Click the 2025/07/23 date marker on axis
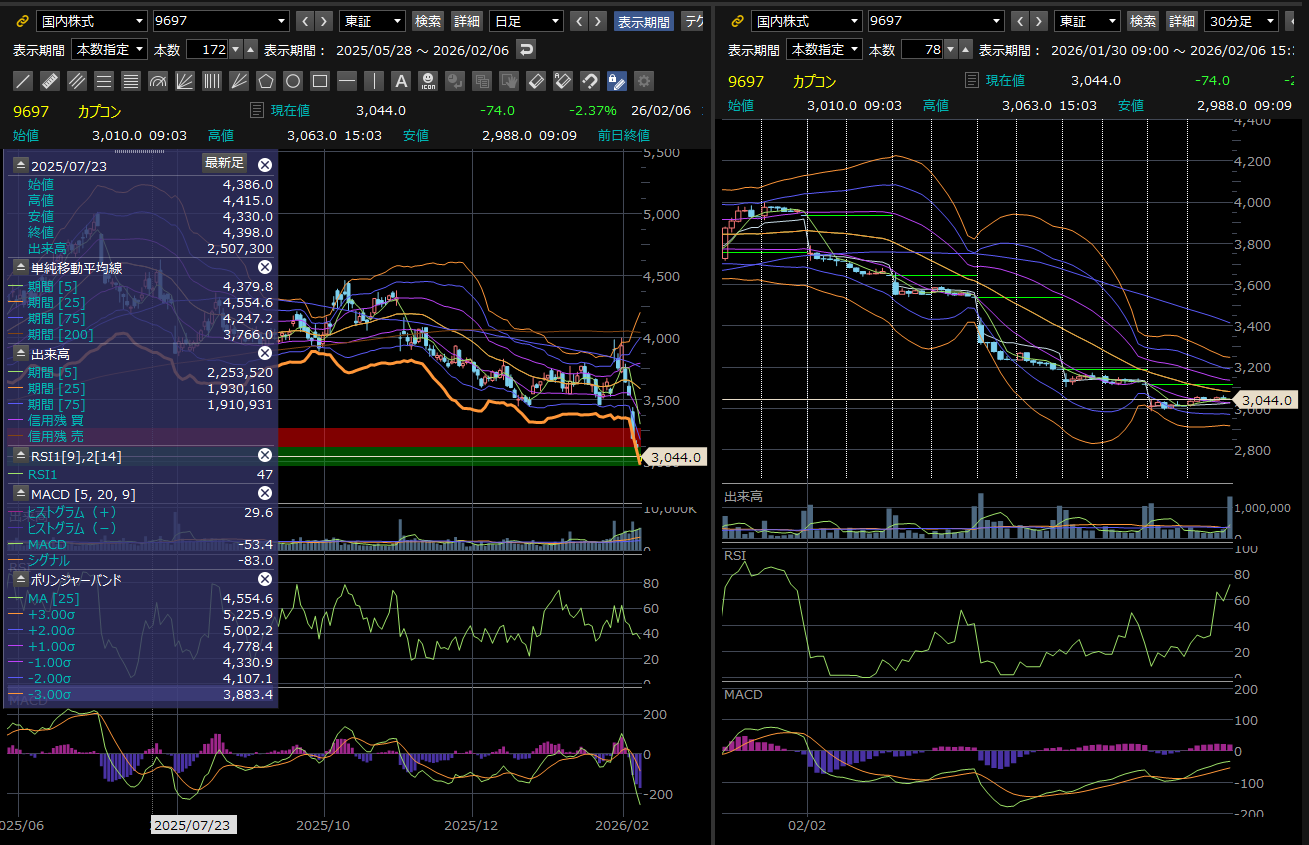 click(x=192, y=825)
